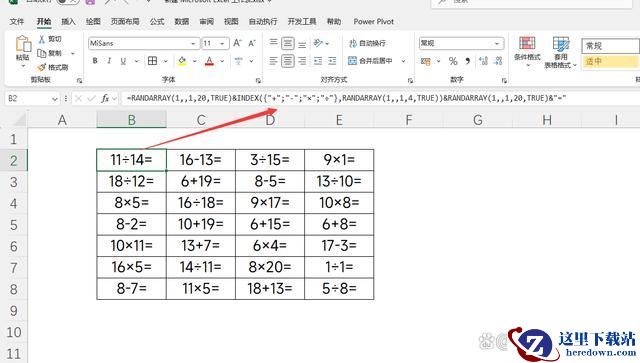Align cell text left
This screenshot has width=640, height=363.
pos(273,61)
